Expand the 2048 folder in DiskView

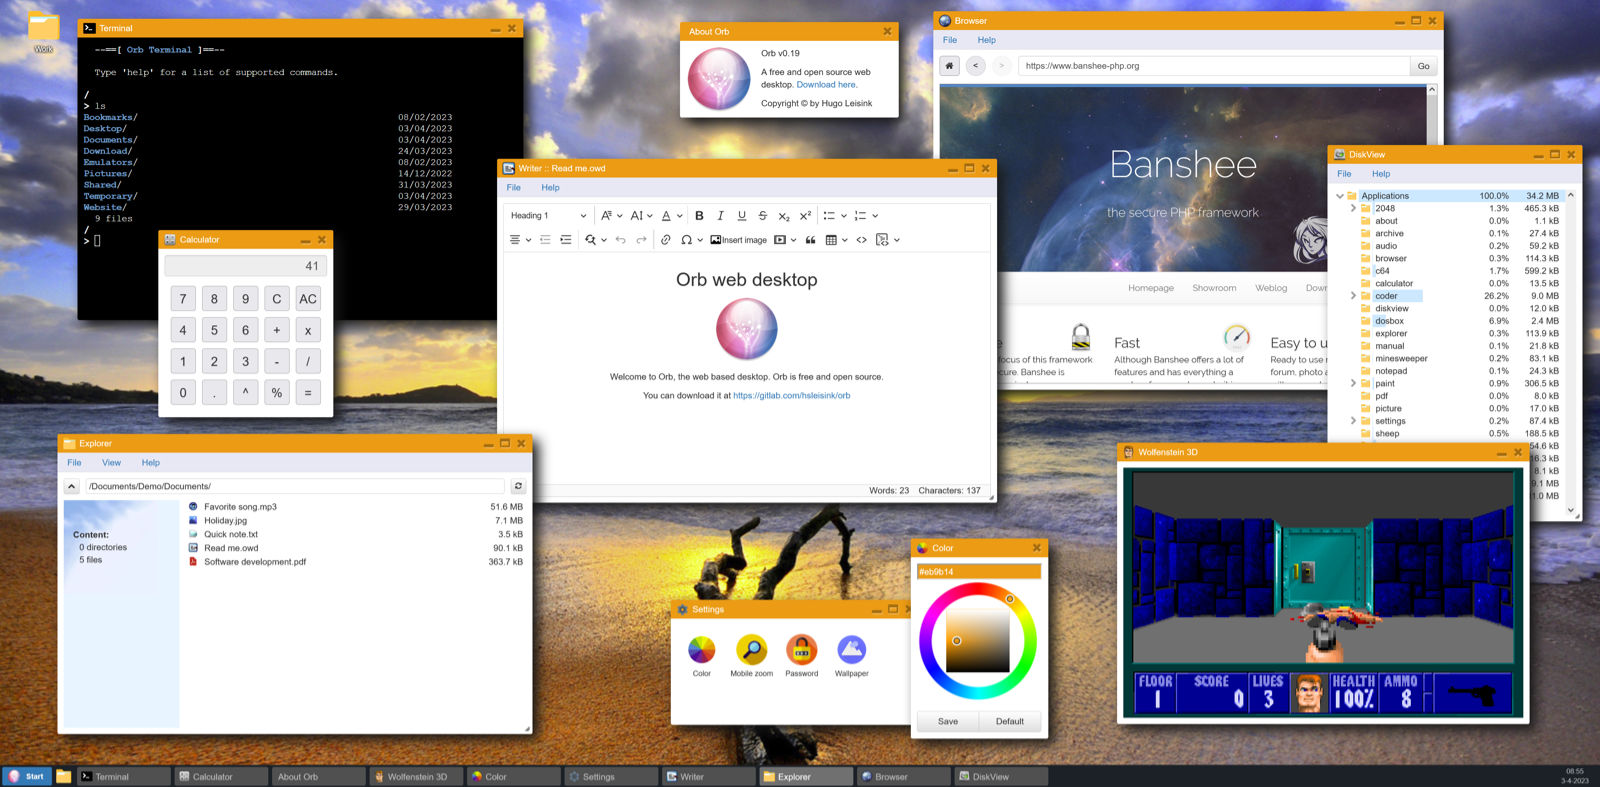click(x=1353, y=209)
